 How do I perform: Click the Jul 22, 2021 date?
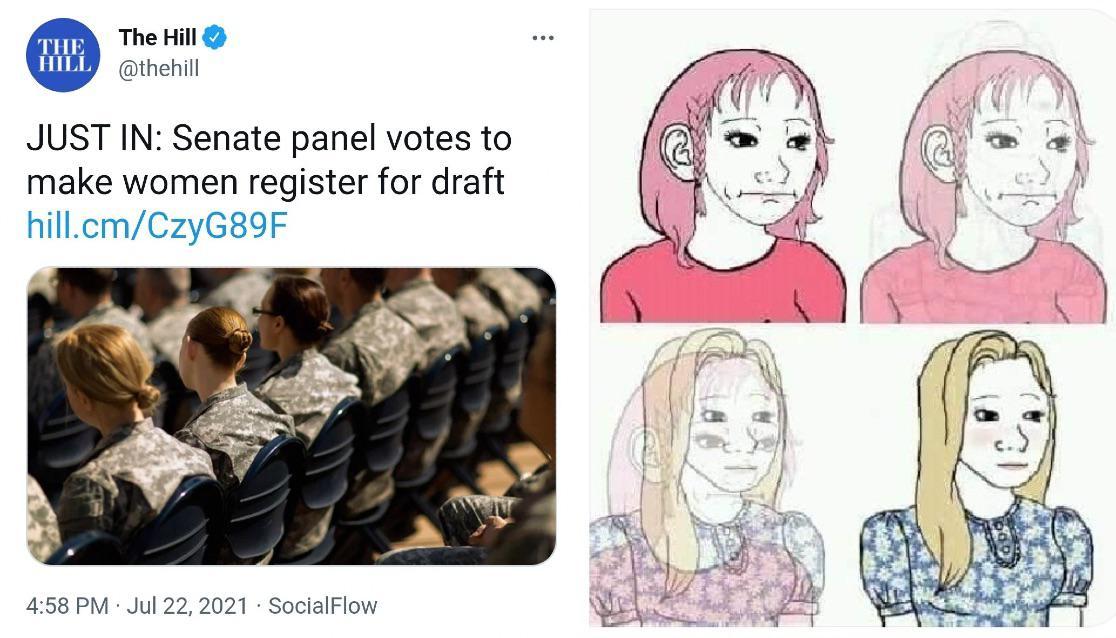[x=187, y=605]
